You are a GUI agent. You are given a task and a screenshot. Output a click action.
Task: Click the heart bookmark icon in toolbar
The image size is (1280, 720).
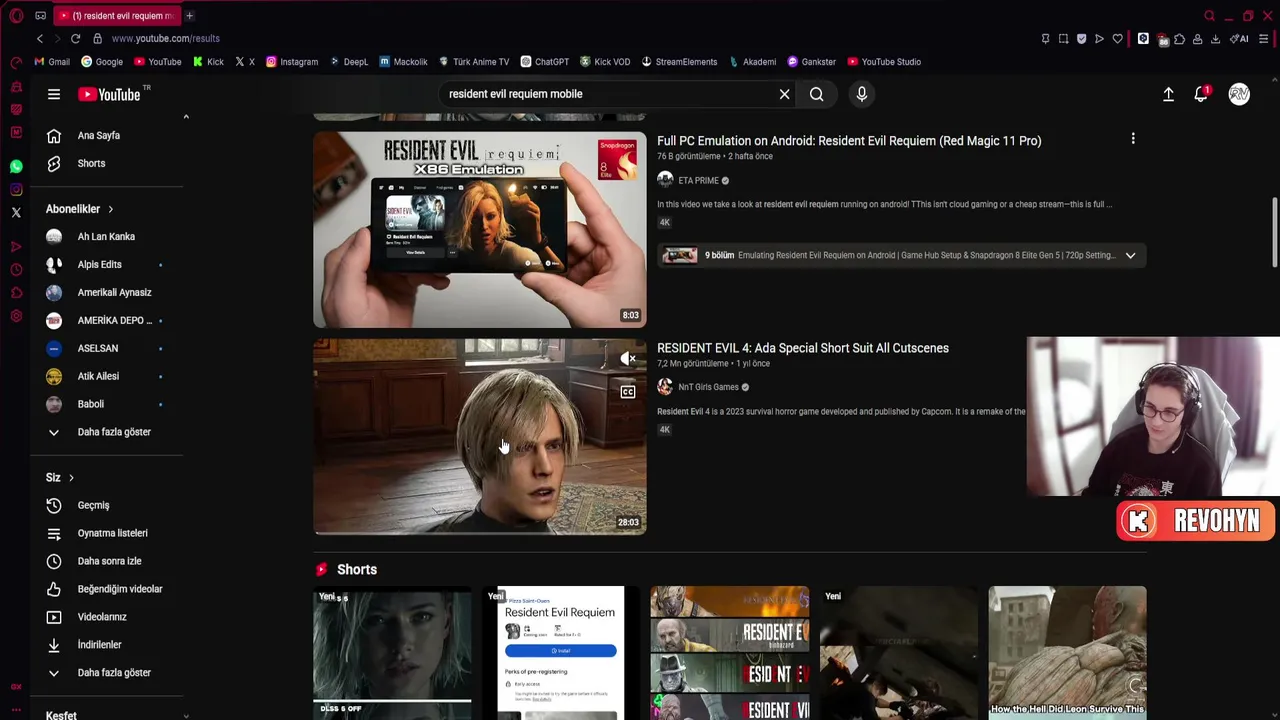point(1117,39)
